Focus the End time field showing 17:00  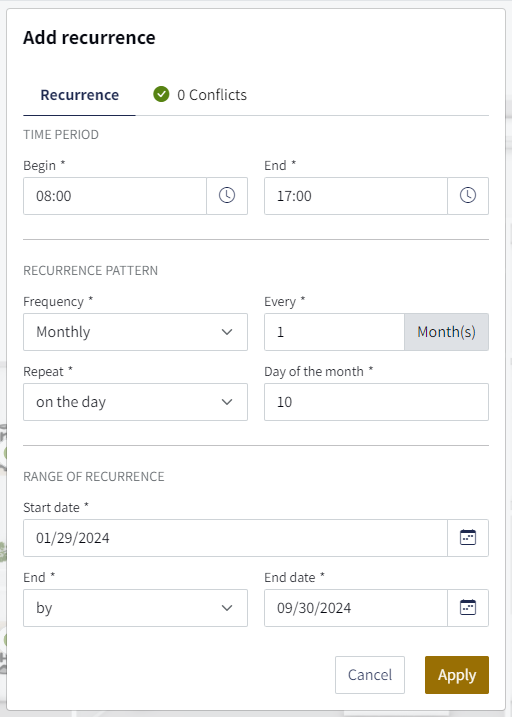[x=356, y=196]
